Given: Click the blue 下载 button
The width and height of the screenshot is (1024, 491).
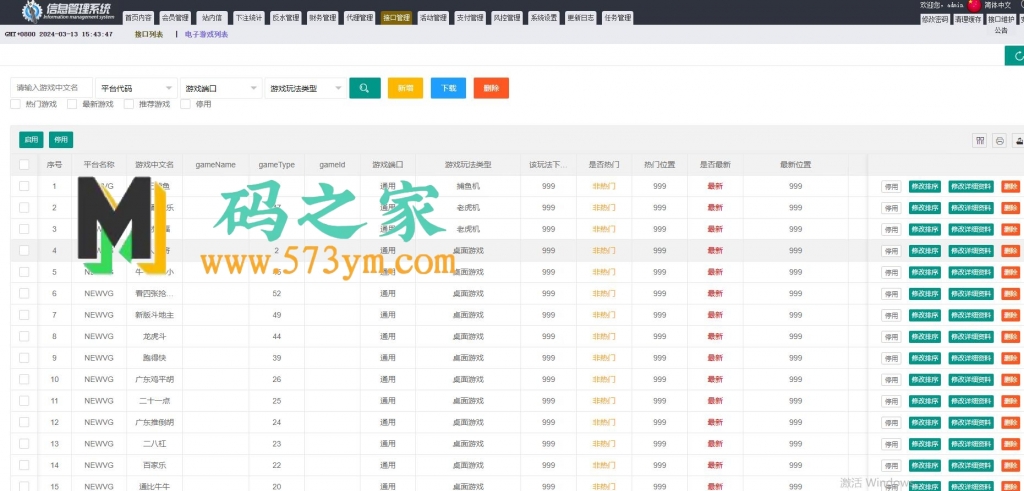Looking at the screenshot, I should 448,88.
